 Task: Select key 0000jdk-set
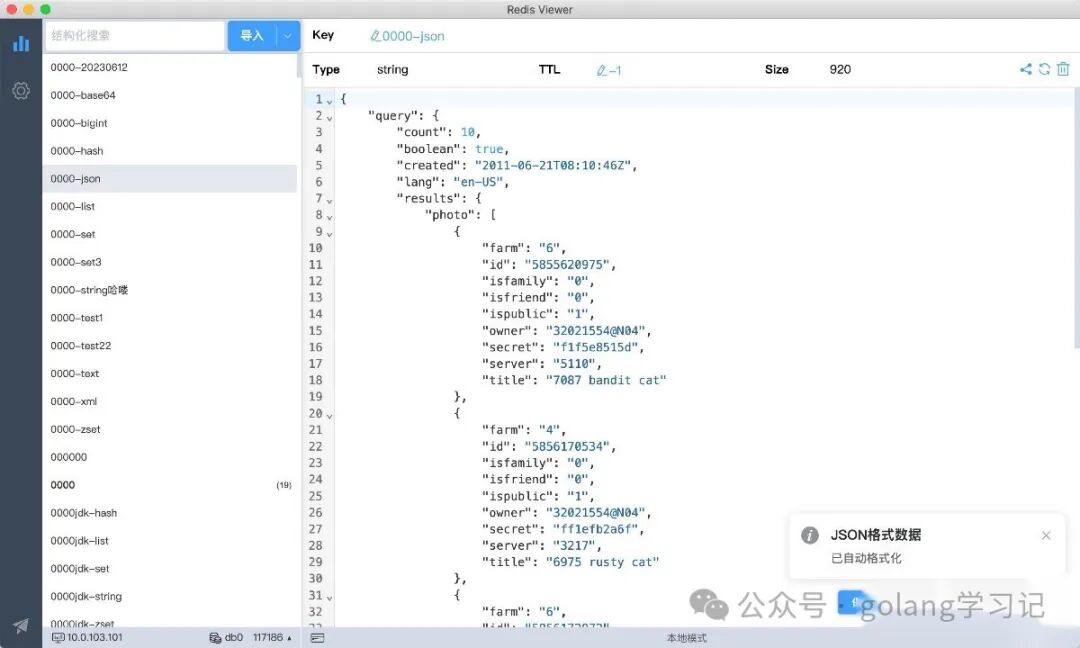coord(169,569)
